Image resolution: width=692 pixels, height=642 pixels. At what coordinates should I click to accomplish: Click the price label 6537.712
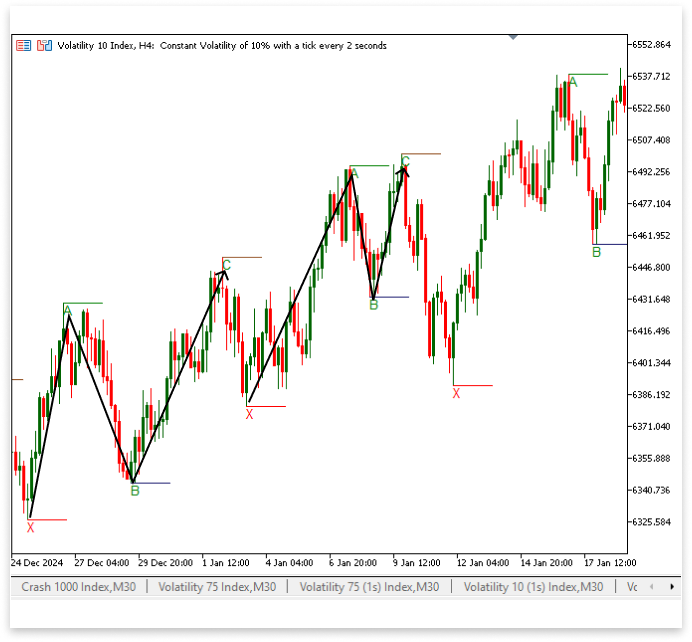tap(651, 76)
